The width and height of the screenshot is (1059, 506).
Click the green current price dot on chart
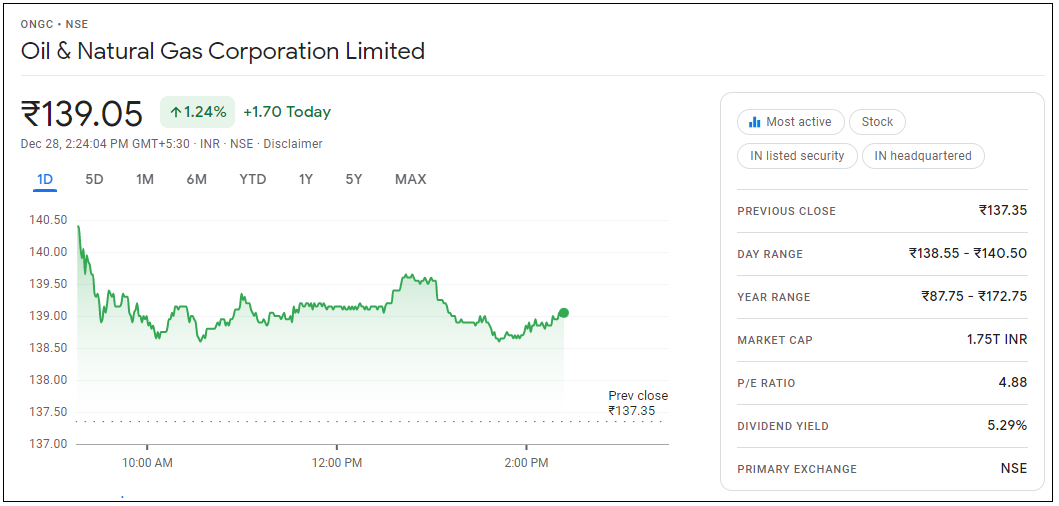pos(563,313)
